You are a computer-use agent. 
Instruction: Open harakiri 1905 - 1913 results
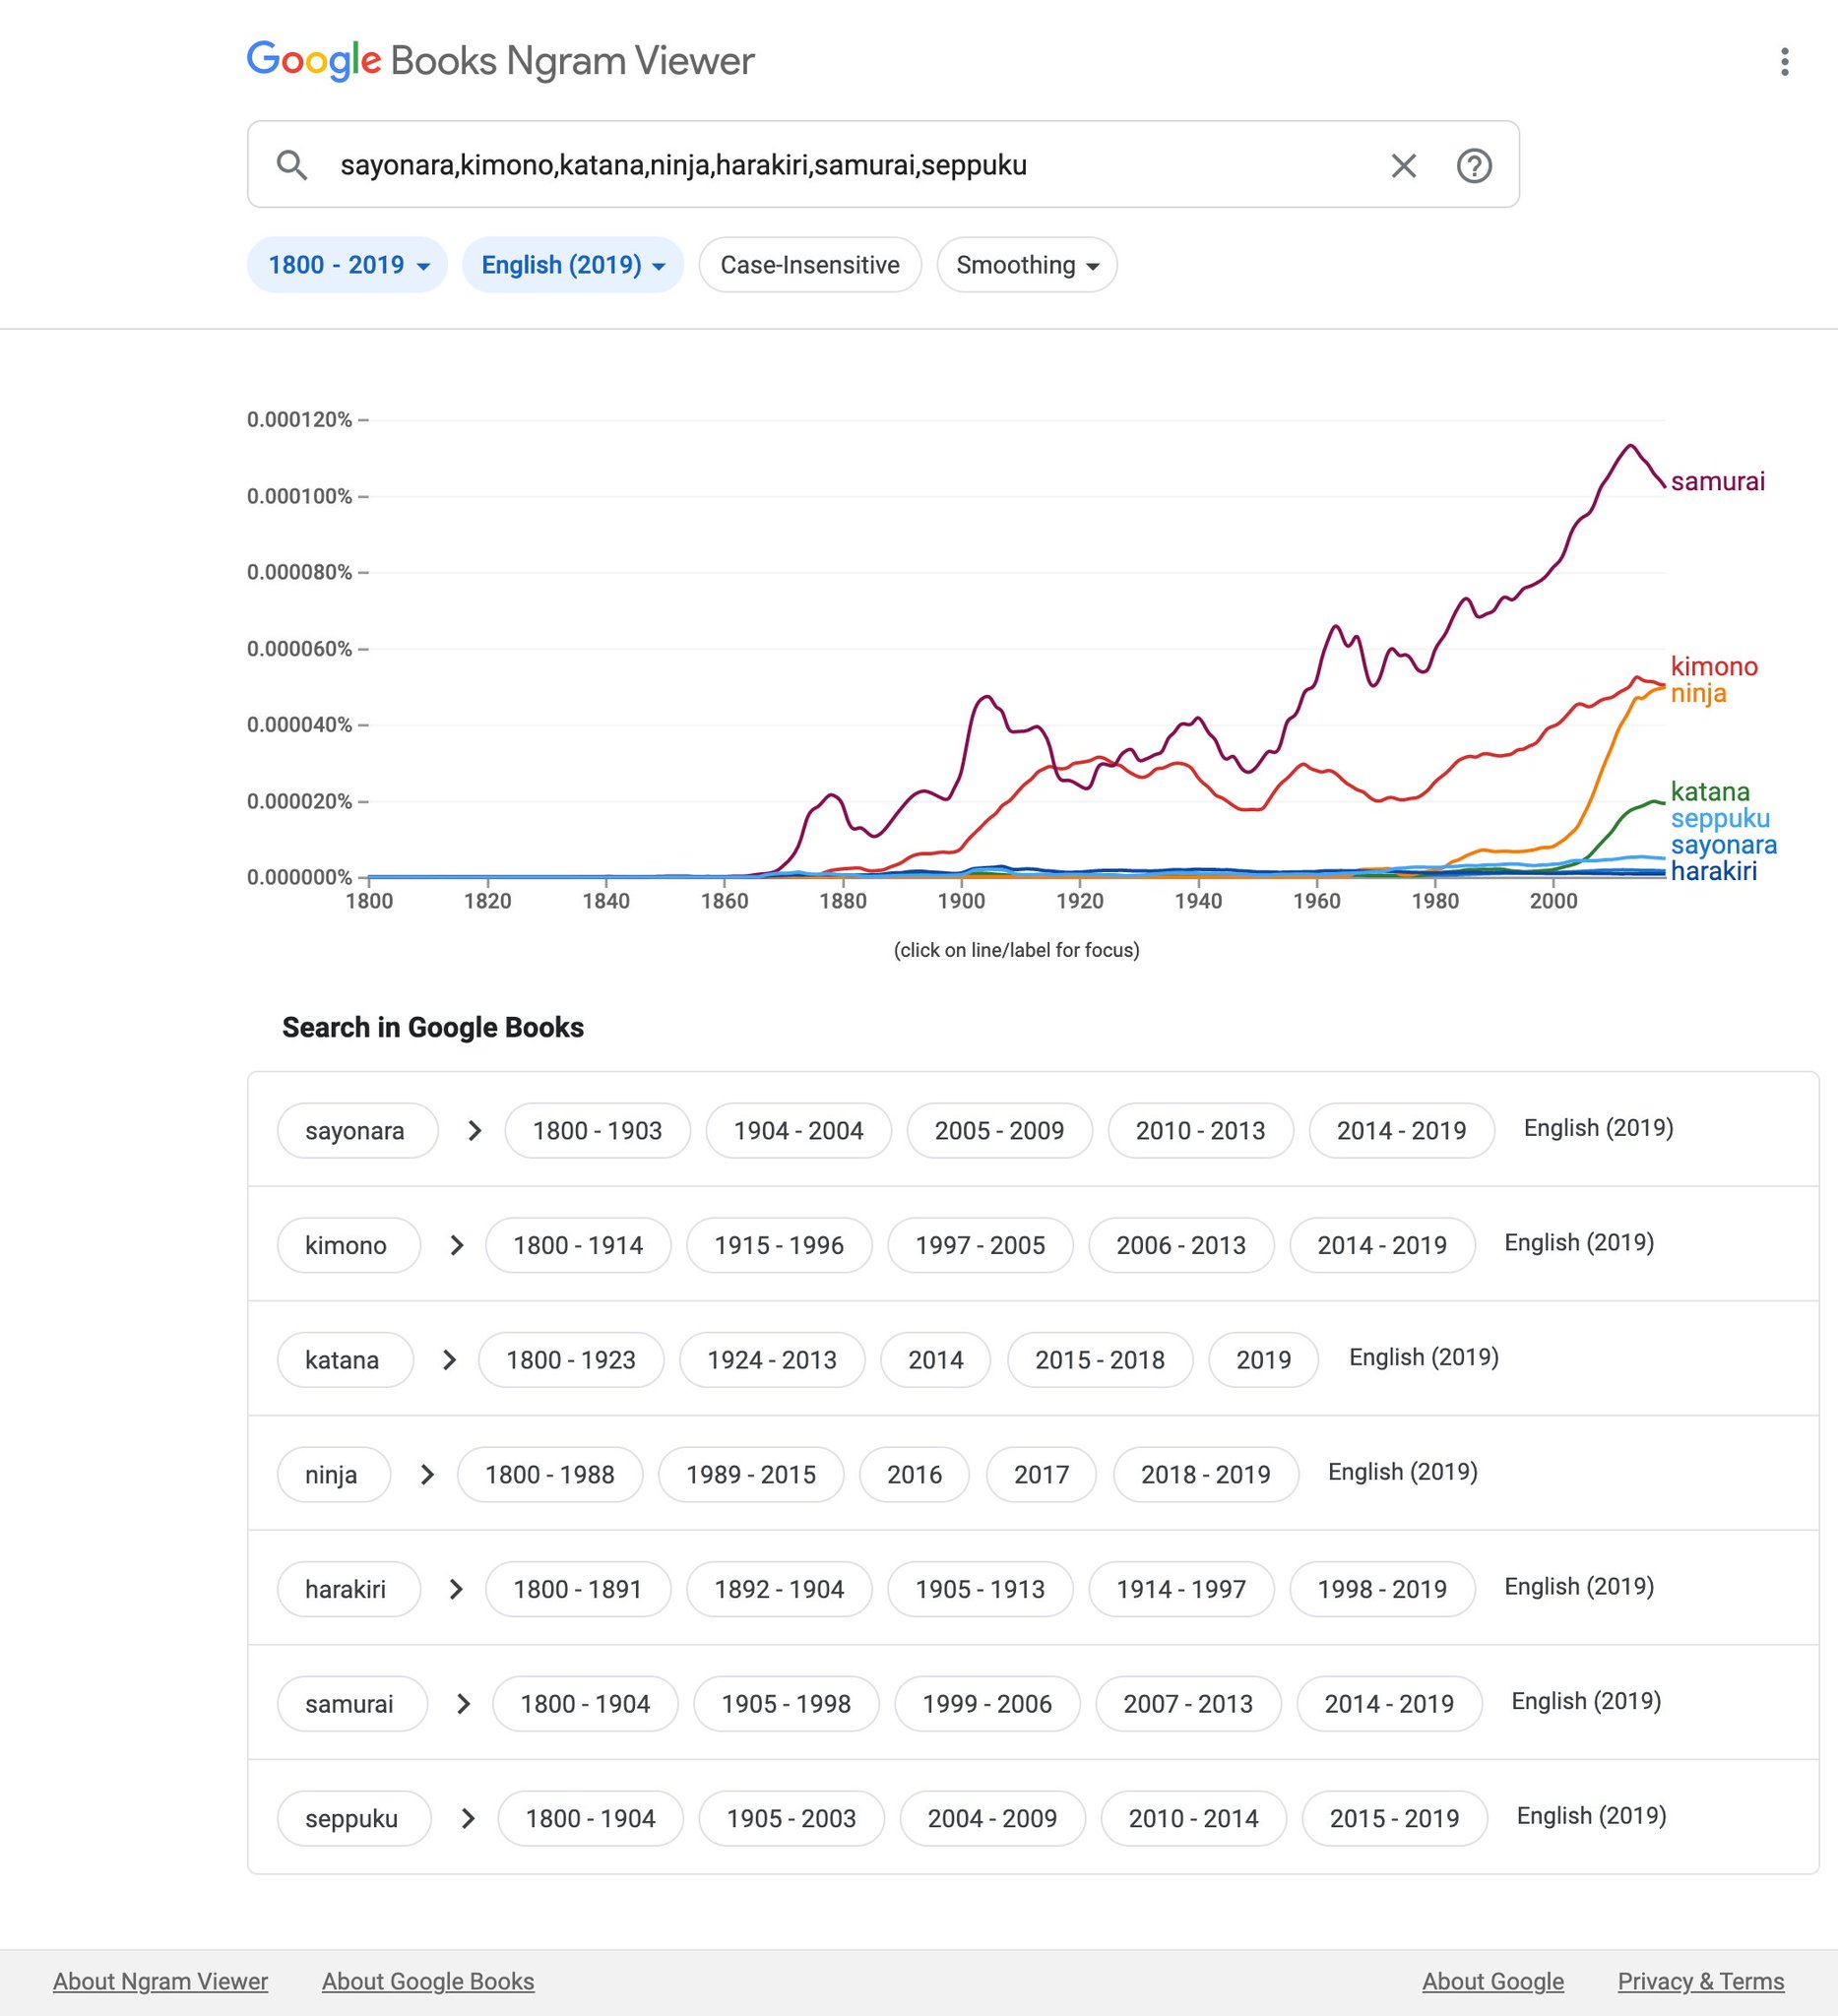(980, 1589)
